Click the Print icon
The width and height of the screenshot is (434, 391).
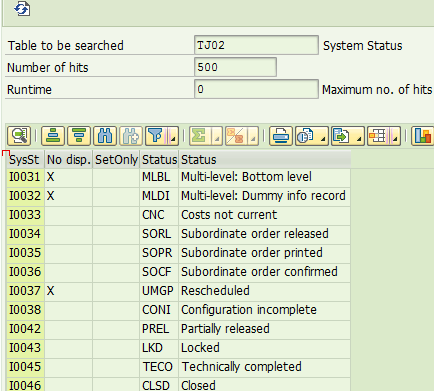pyautogui.click(x=281, y=136)
